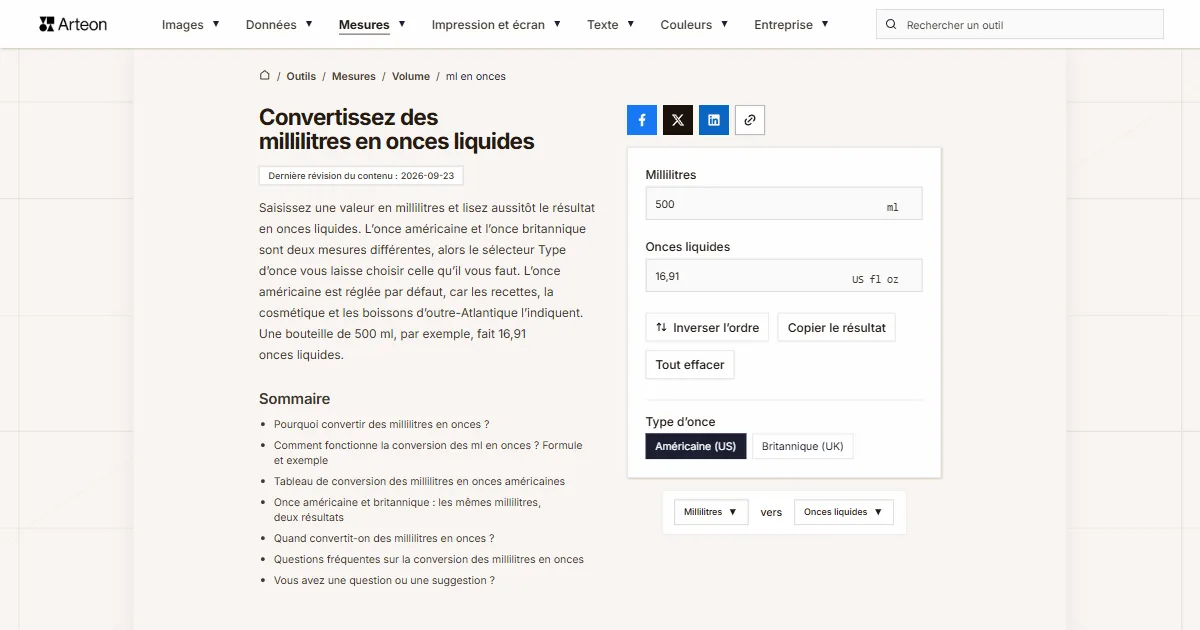
Task: Open 'Comment fonctionne la conversion des ml' link
Action: point(428,453)
